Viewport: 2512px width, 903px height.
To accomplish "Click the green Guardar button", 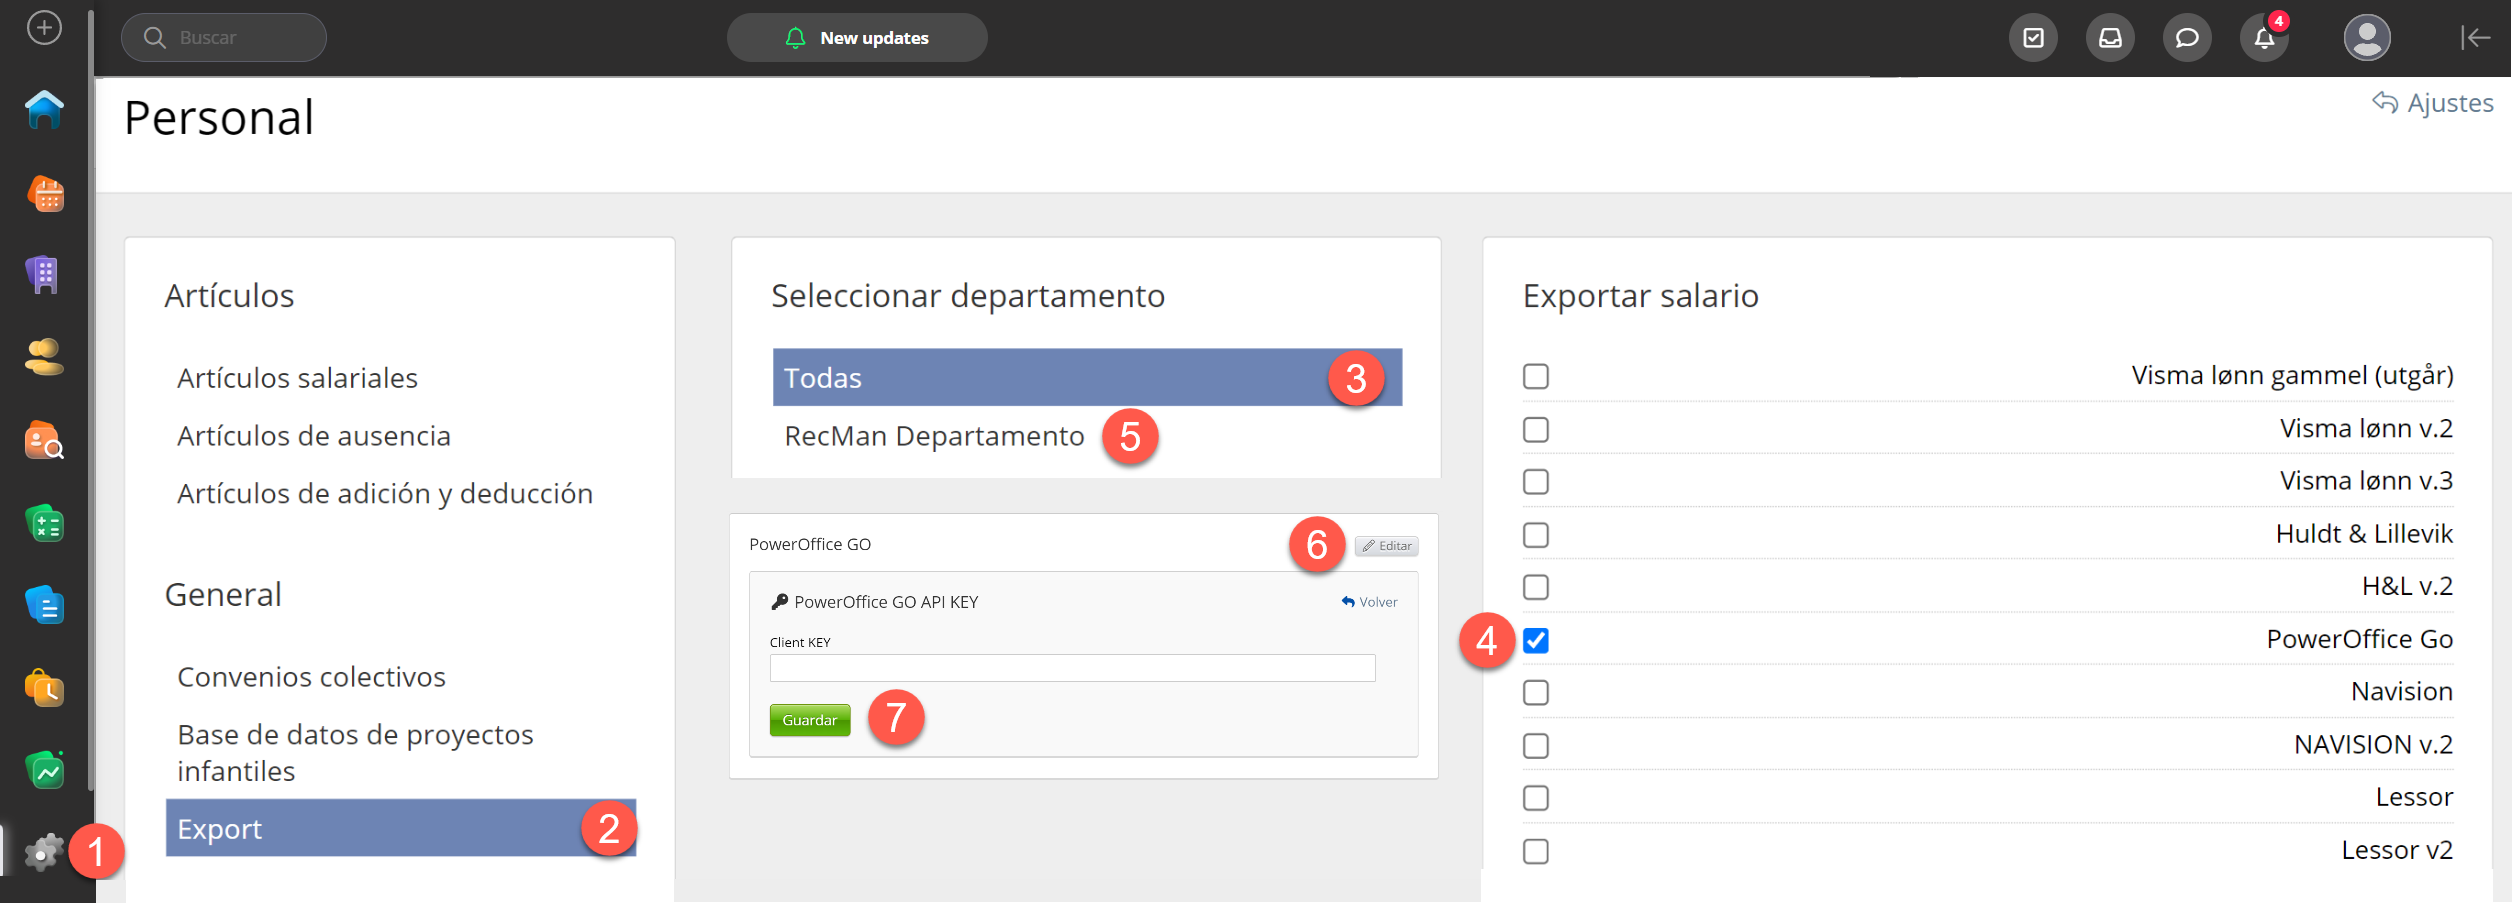I will point(809,720).
